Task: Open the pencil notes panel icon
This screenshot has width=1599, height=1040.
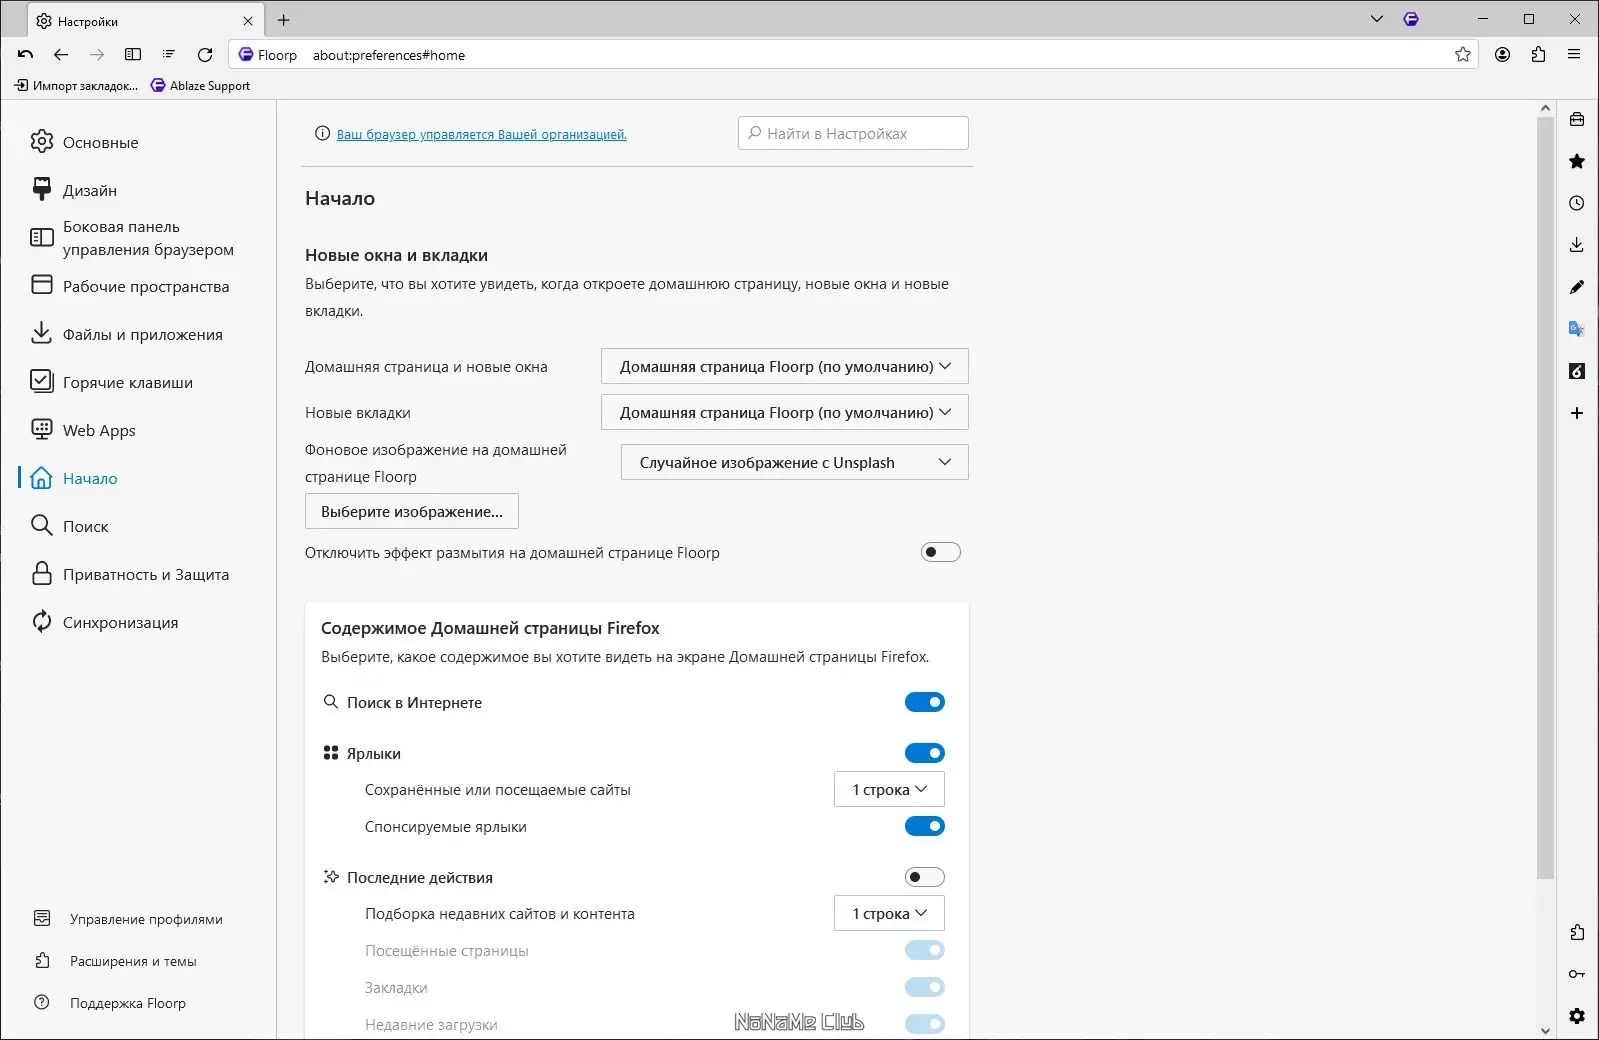Action: tap(1577, 287)
